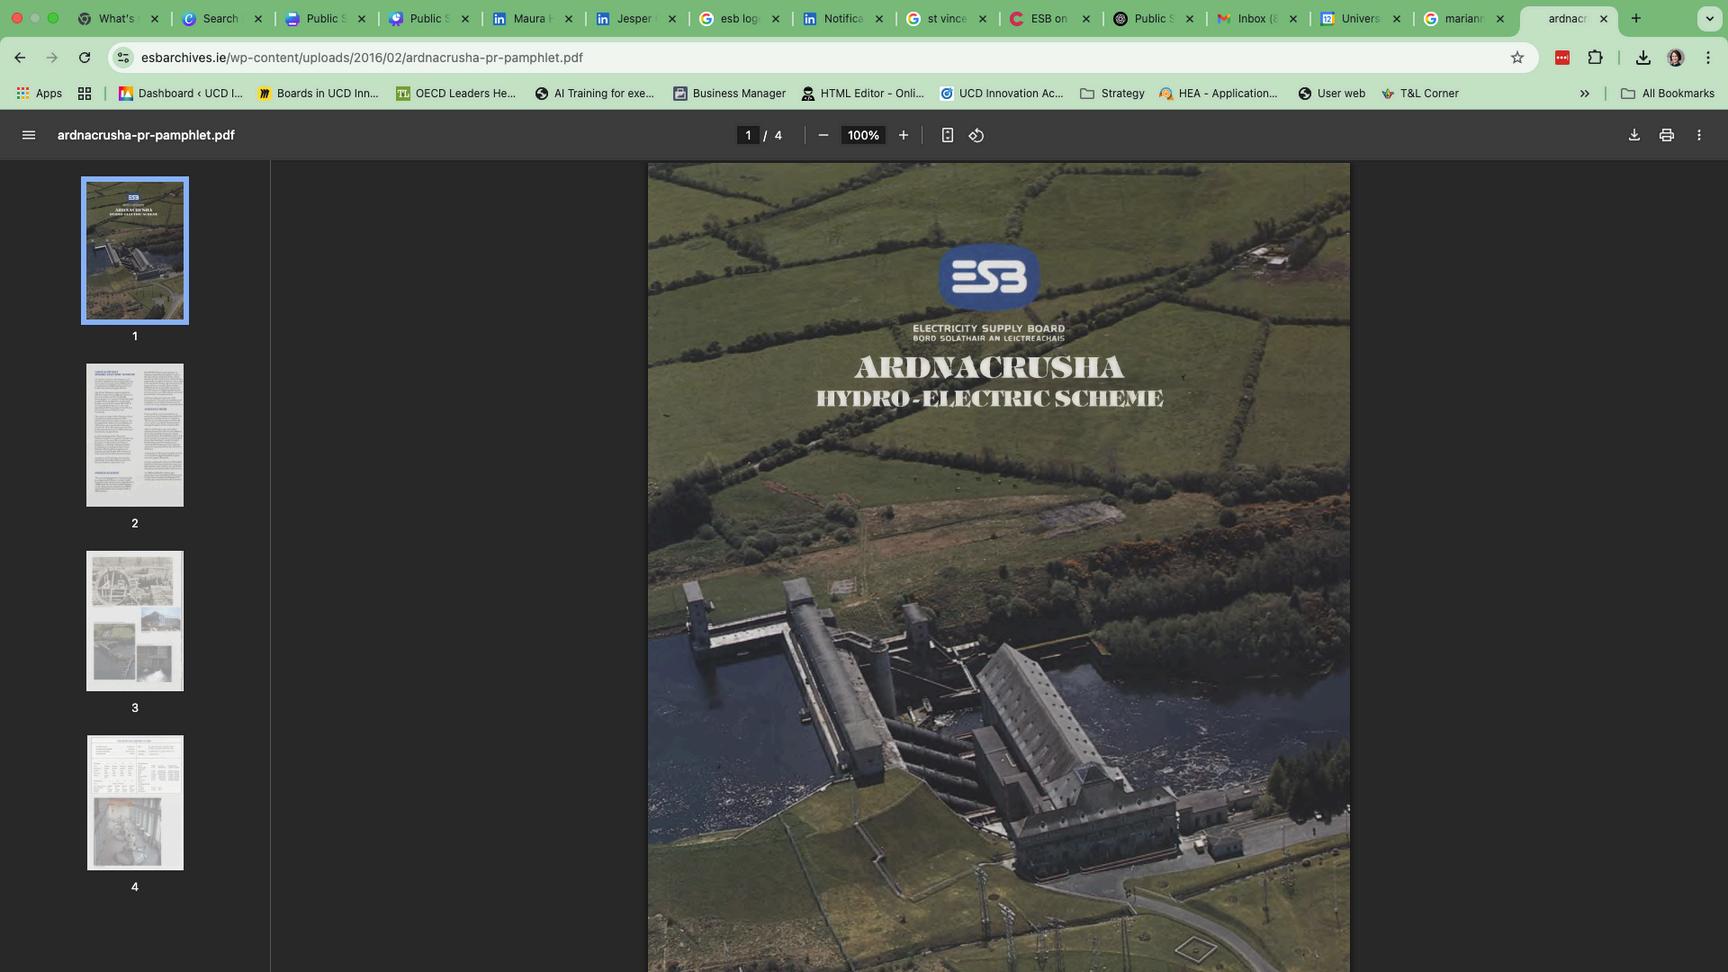This screenshot has width=1728, height=972.
Task: Open Dashboard UCD bookmark
Action: [x=180, y=93]
